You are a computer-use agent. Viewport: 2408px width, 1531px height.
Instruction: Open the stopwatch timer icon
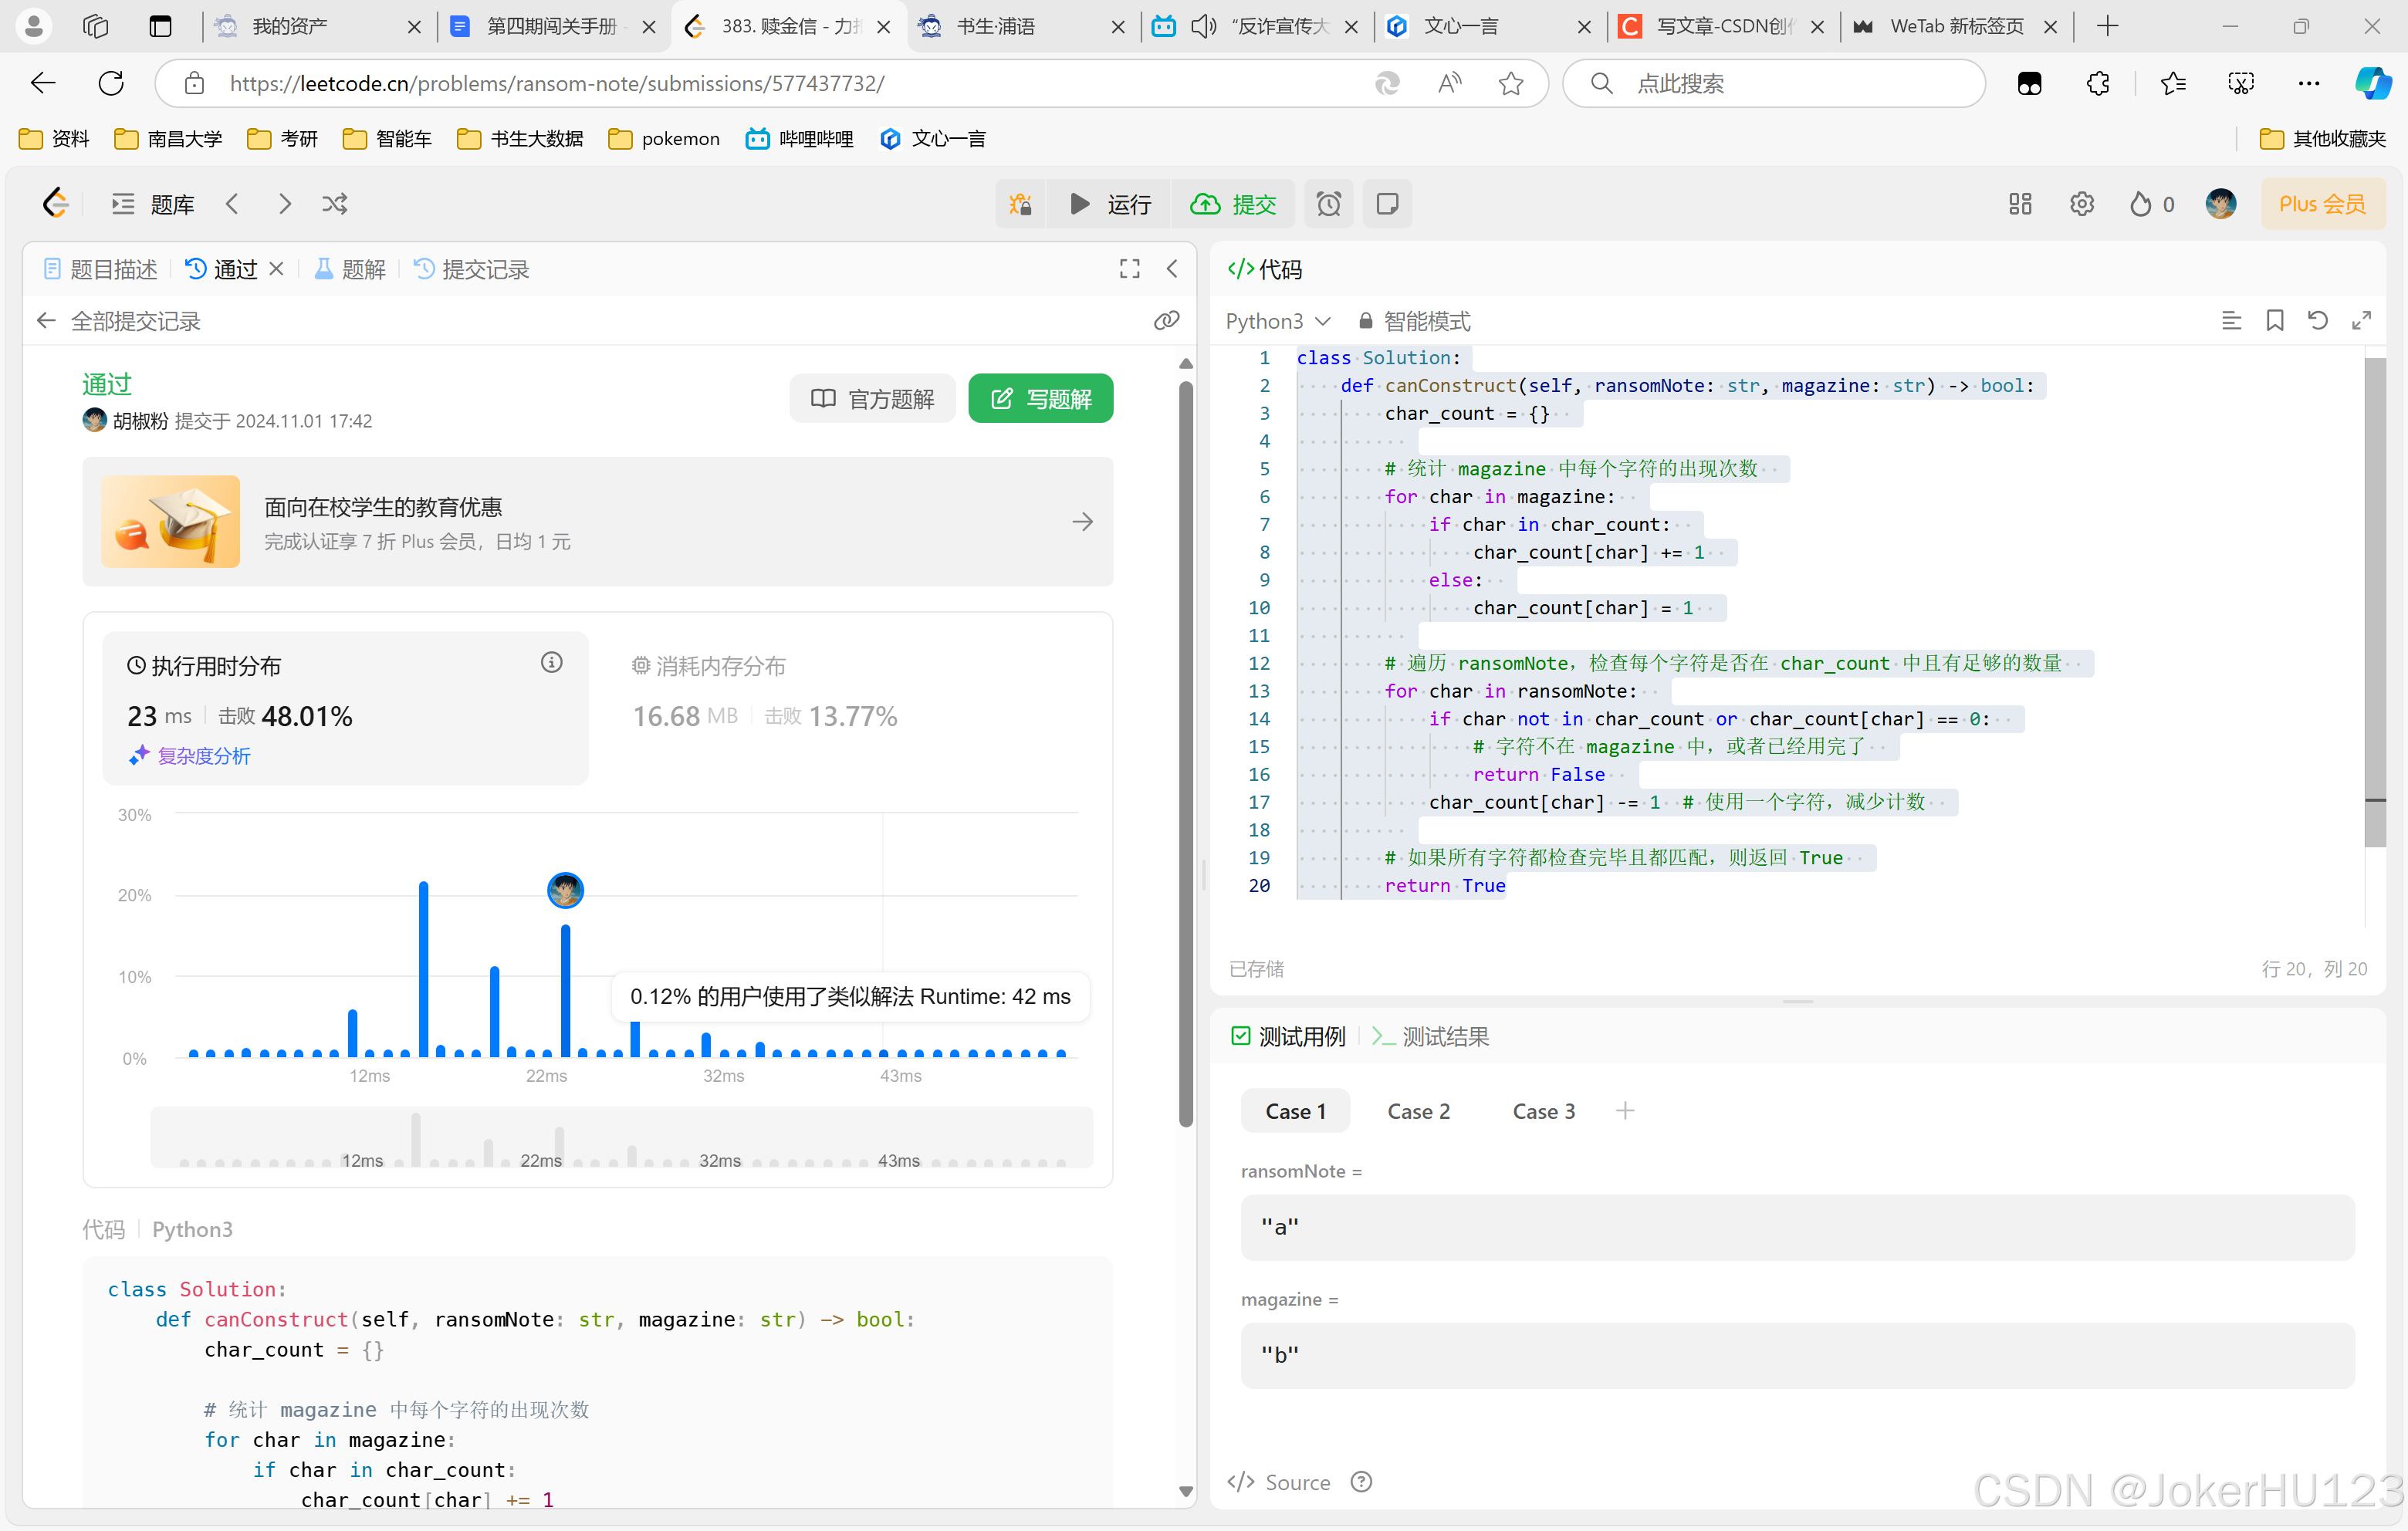tap(1329, 204)
